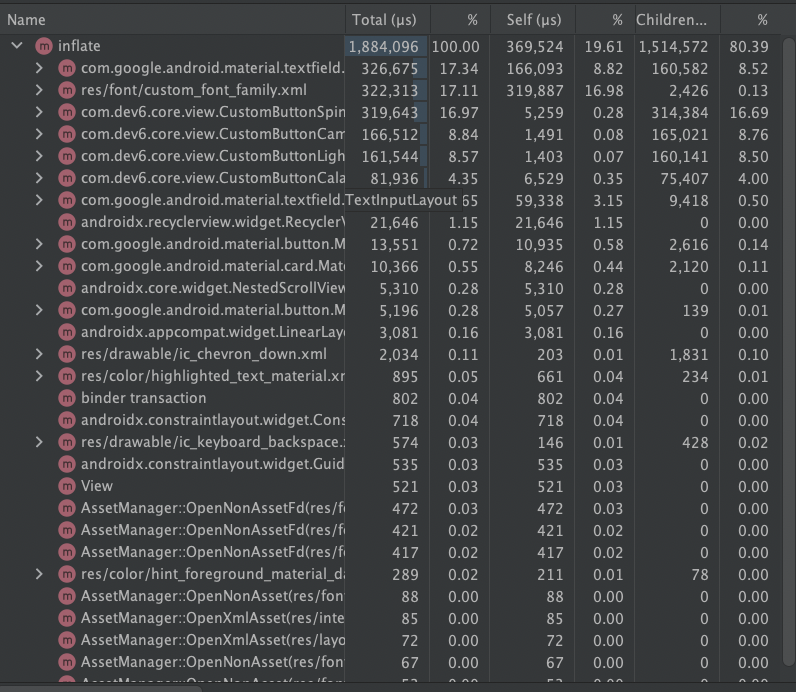Screen dimensions: 796x692
Task: Sort by percent column after Total
Action: pyautogui.click(x=460, y=20)
